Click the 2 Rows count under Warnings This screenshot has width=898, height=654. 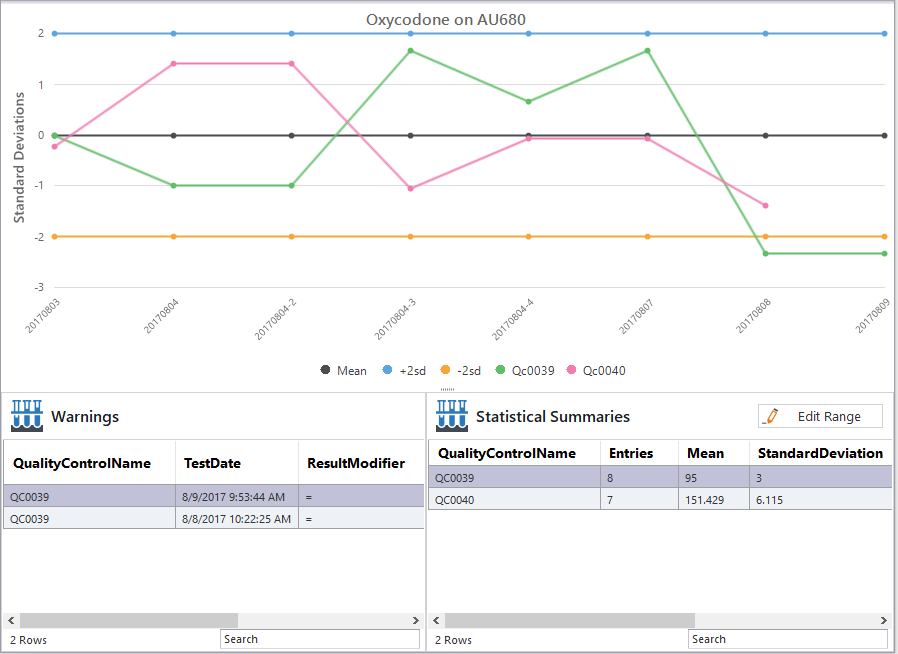(x=29, y=640)
